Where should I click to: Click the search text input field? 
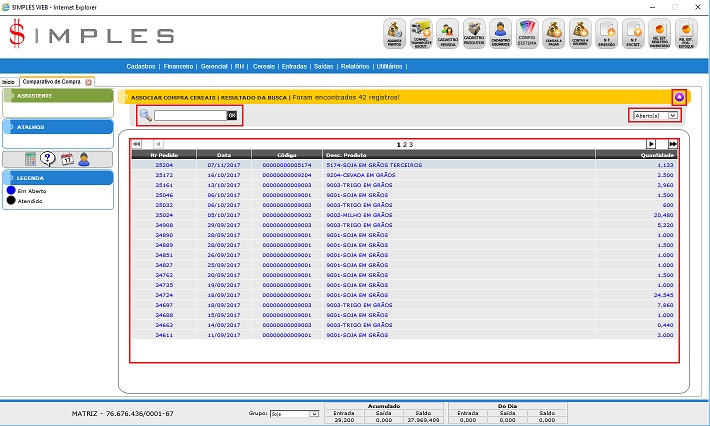[189, 116]
